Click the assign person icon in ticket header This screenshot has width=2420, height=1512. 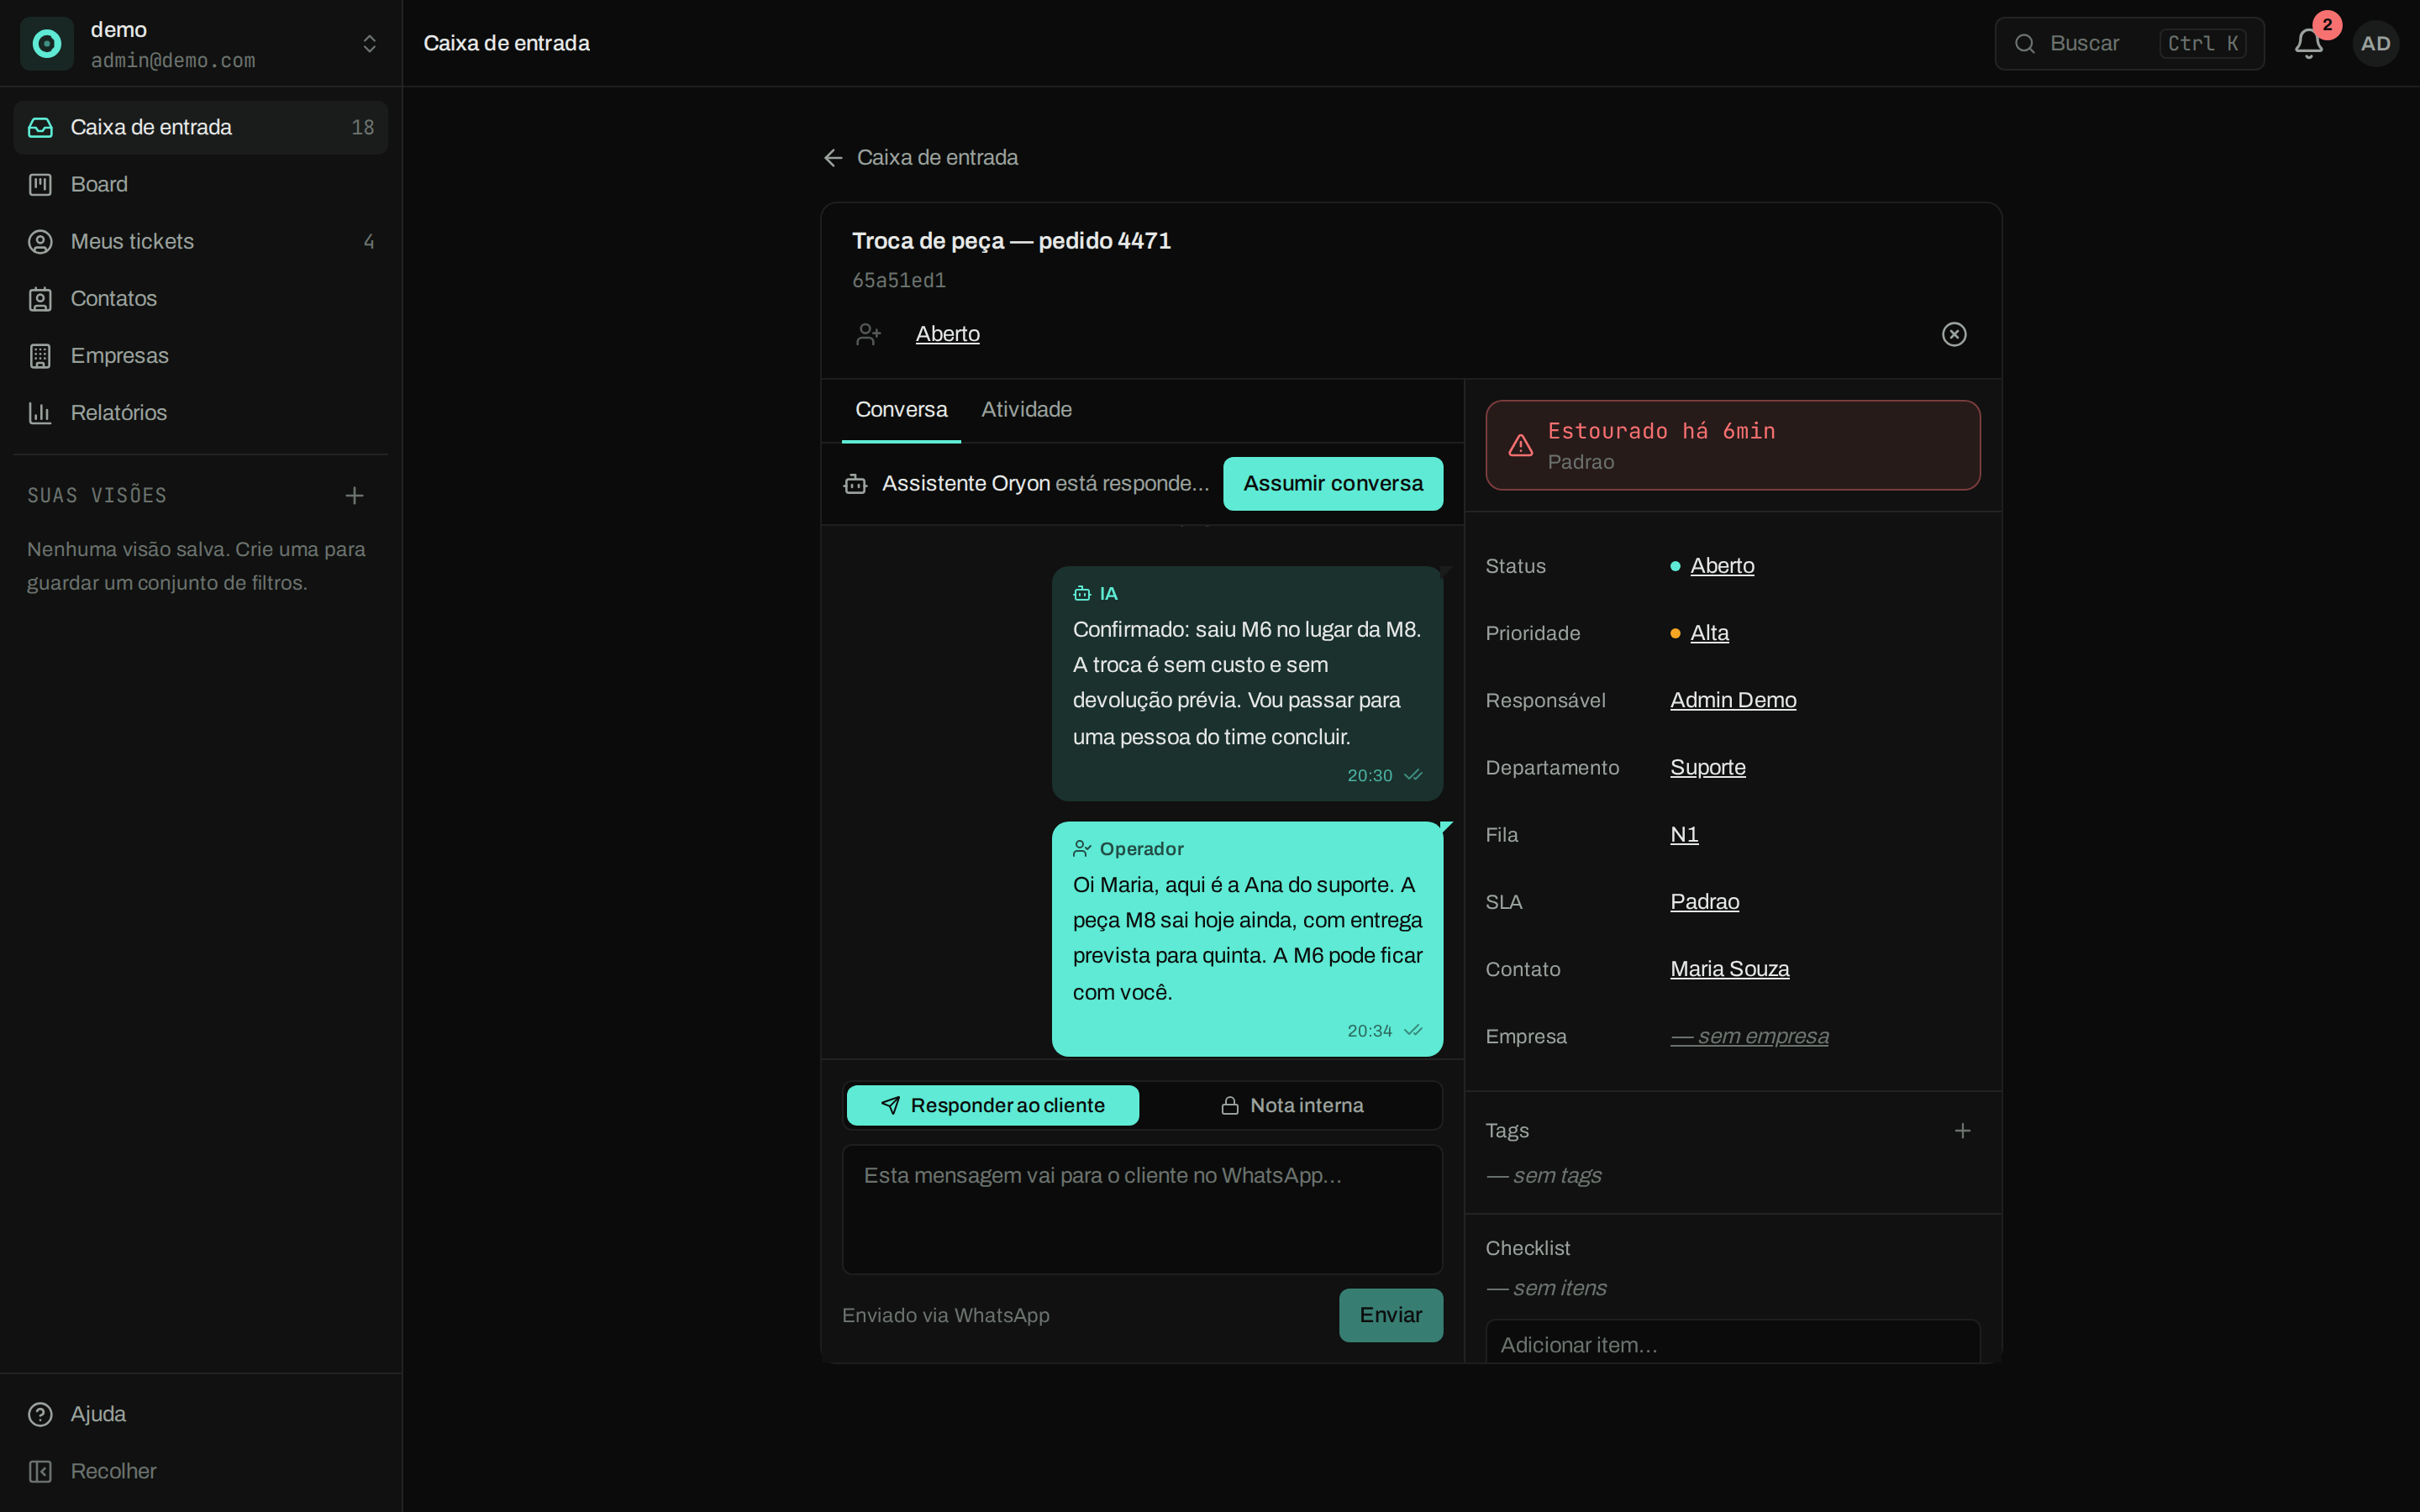[868, 334]
